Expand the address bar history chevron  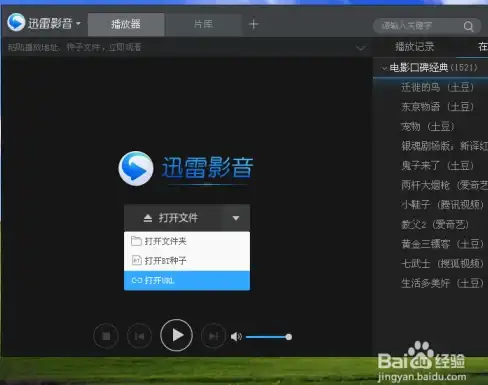tap(360, 48)
